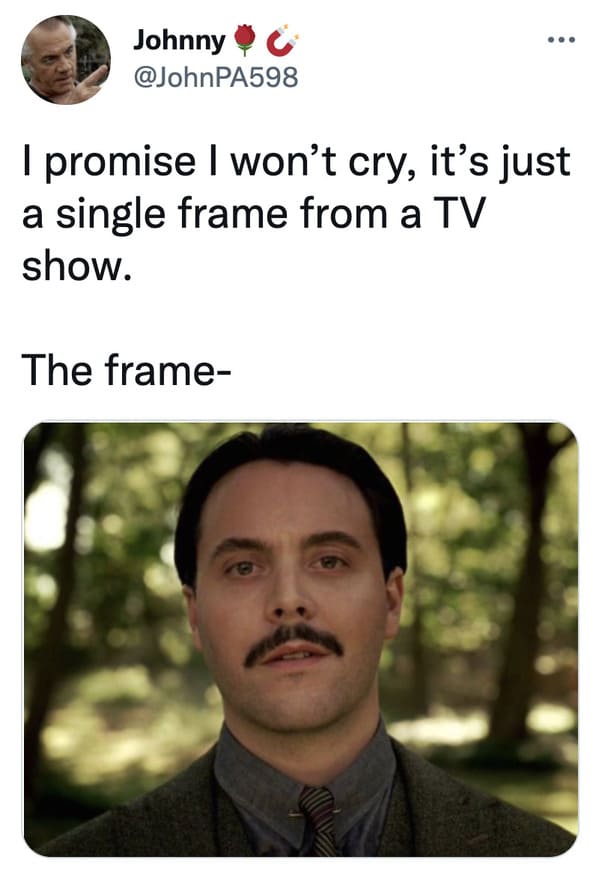Click the striped tie in the photo

319,820
